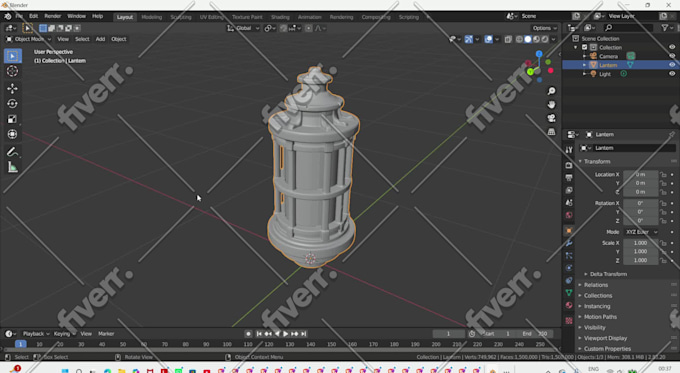Expand Collections panel
The height and width of the screenshot is (373, 680).
click(598, 296)
